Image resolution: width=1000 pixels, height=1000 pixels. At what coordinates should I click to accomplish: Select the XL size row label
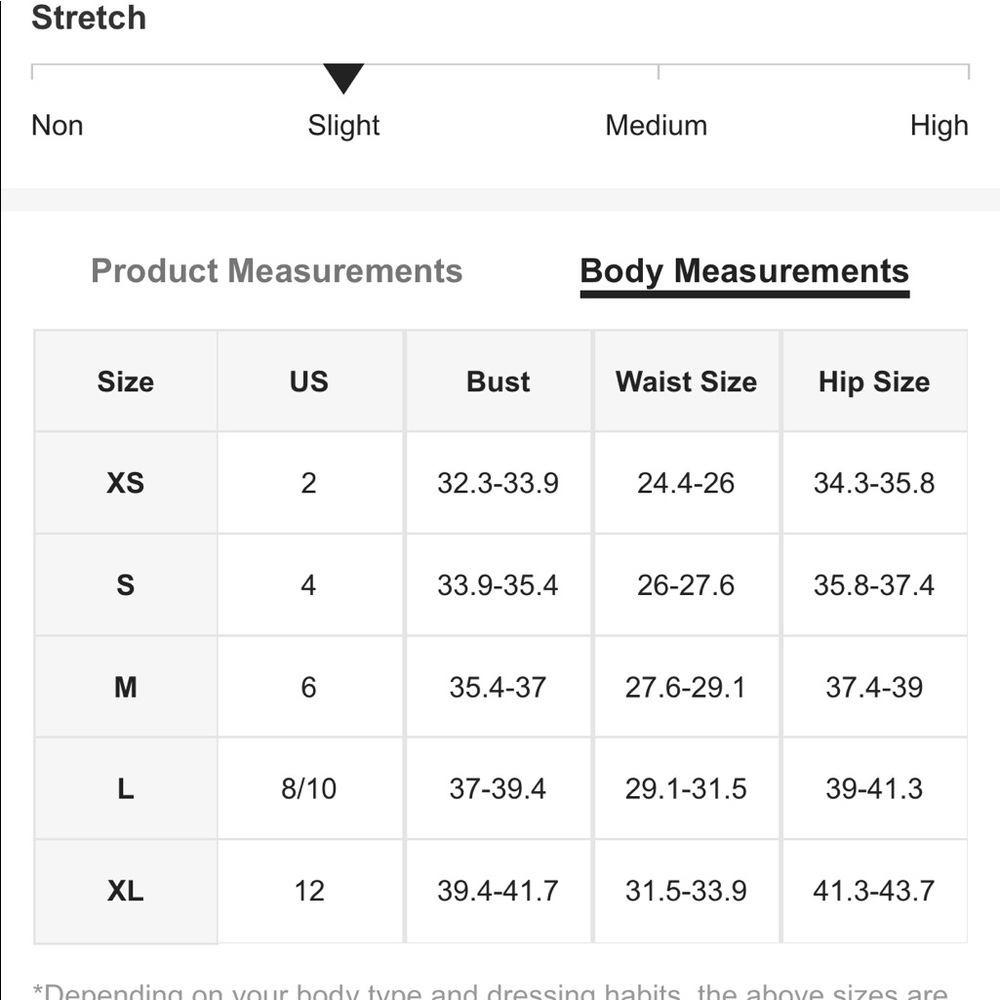126,891
